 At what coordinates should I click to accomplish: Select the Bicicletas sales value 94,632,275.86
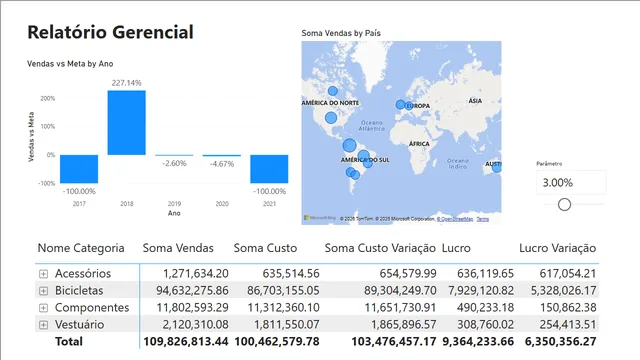[192, 291]
